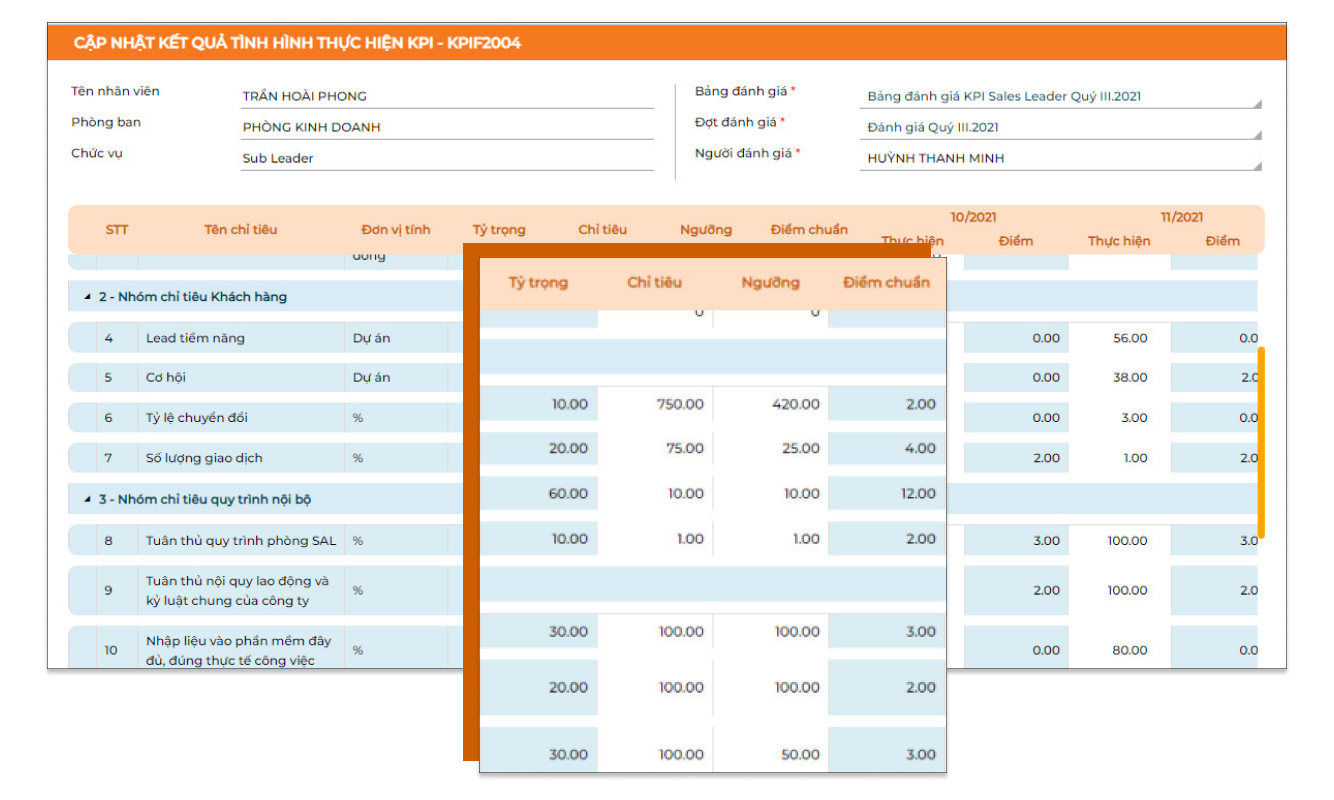The image size is (1334, 800).
Task: Click the Đơn vị tính column header
Action: [396, 230]
